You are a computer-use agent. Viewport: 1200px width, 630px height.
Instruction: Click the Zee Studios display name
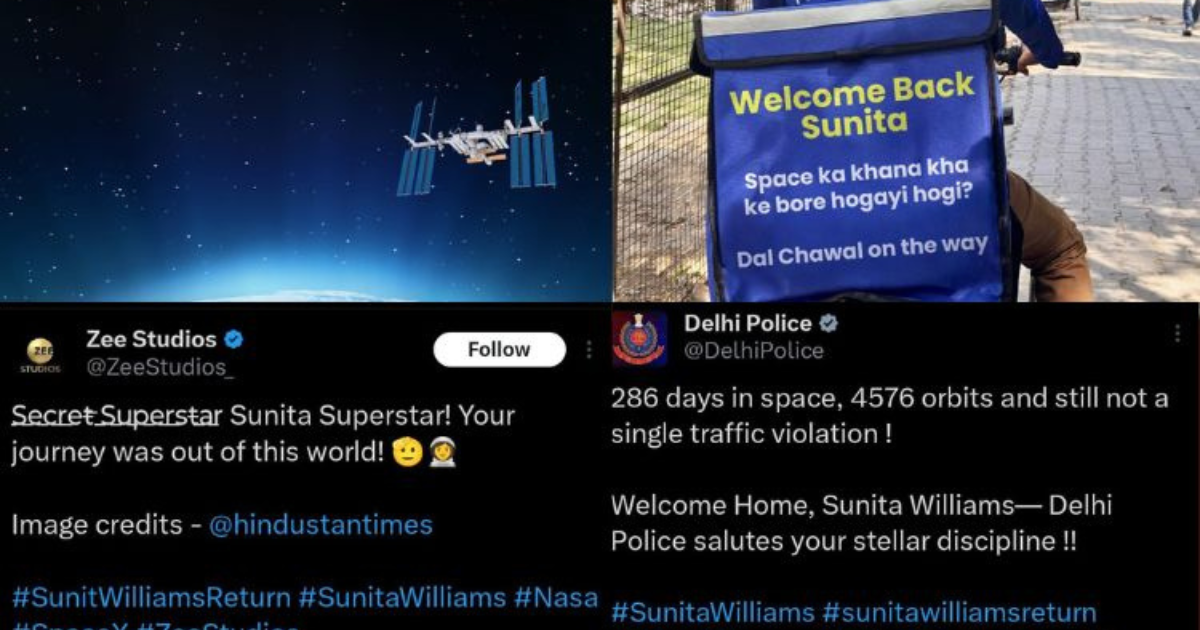click(151, 339)
